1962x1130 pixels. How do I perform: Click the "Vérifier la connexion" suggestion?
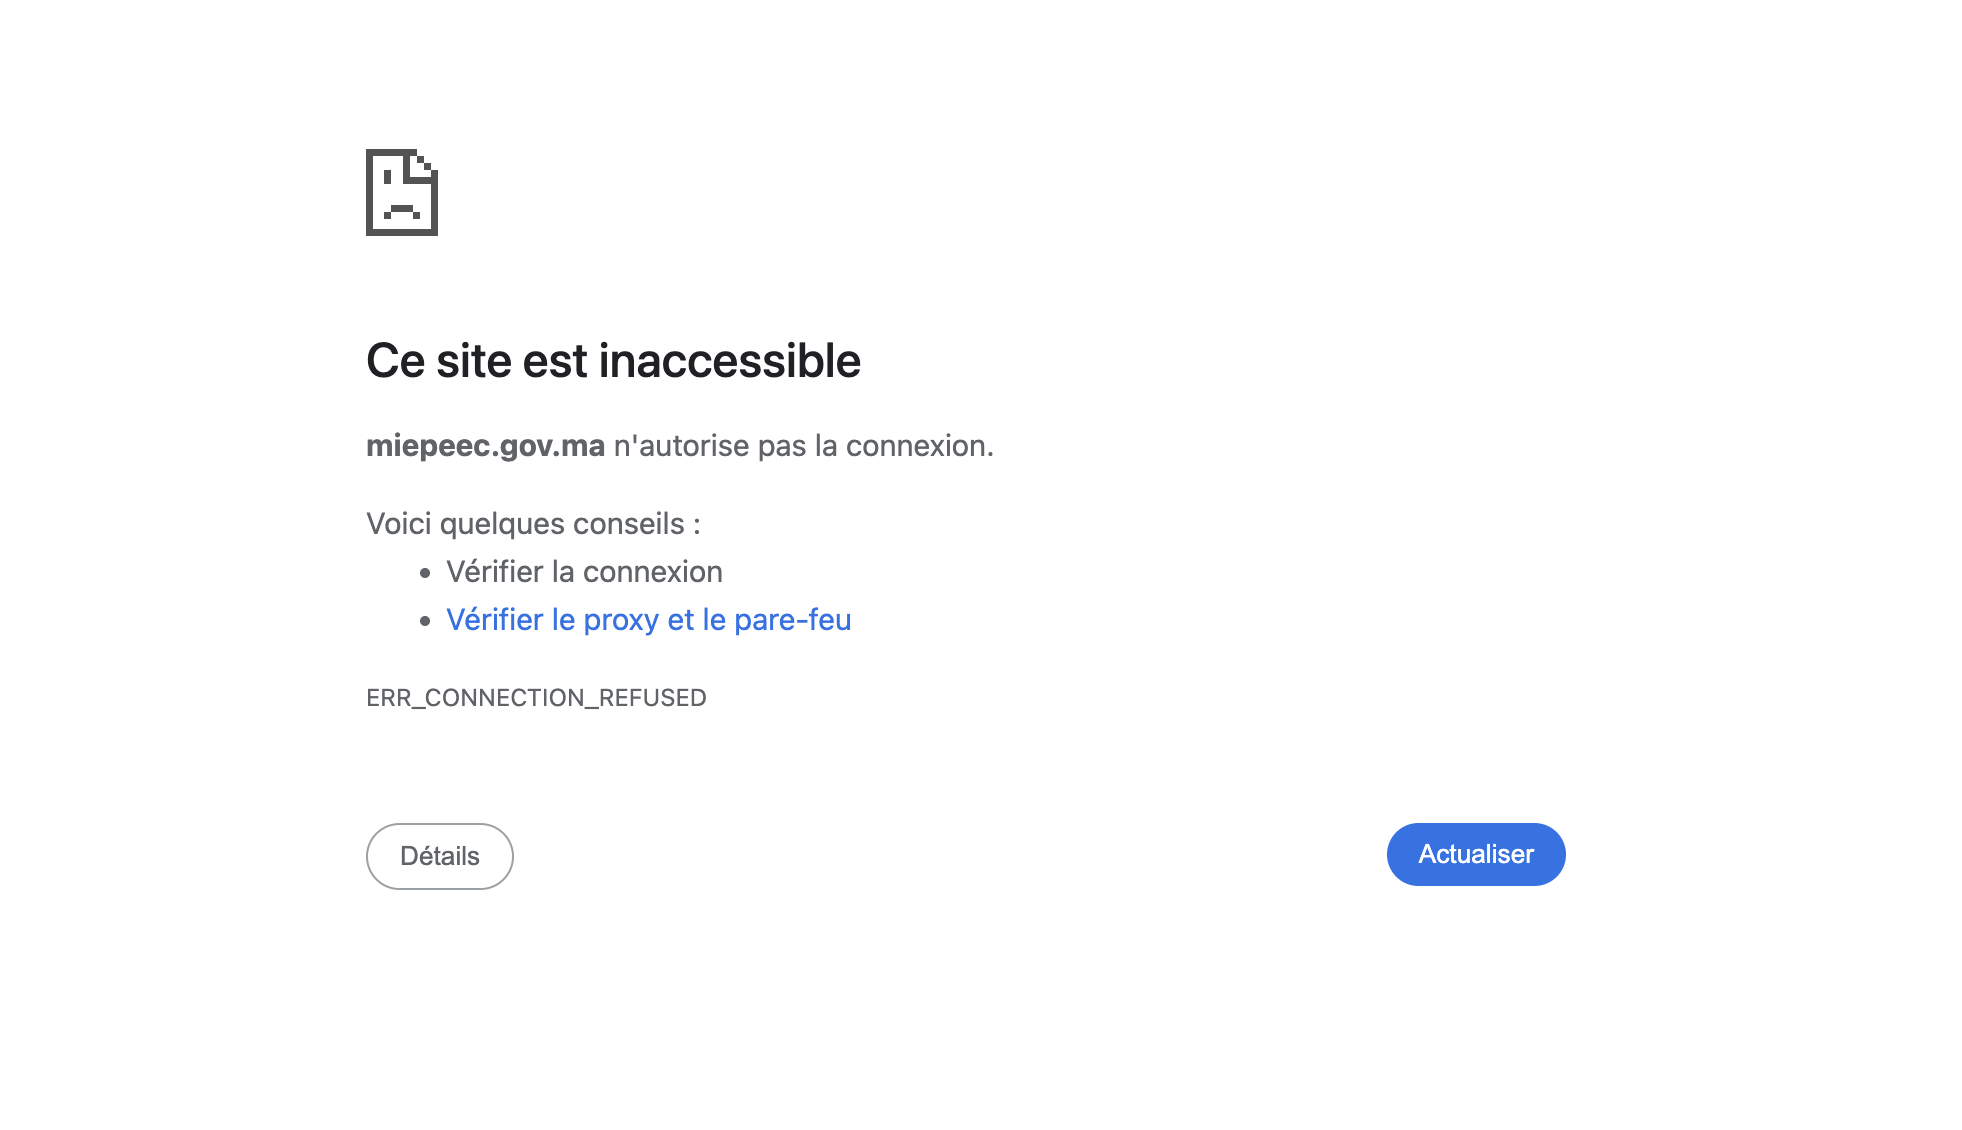tap(584, 572)
